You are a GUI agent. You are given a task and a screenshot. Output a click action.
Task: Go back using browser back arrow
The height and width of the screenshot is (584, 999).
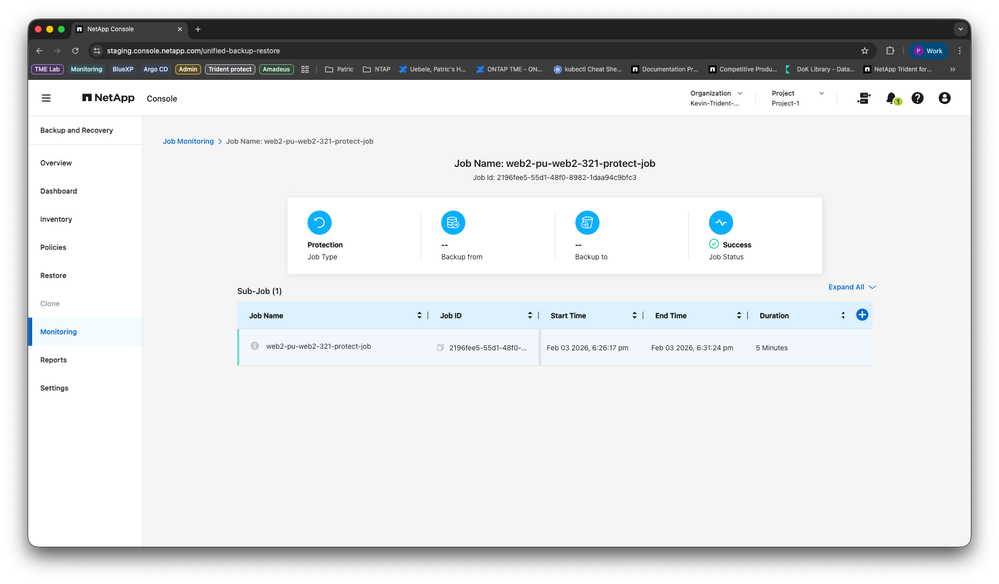point(40,51)
